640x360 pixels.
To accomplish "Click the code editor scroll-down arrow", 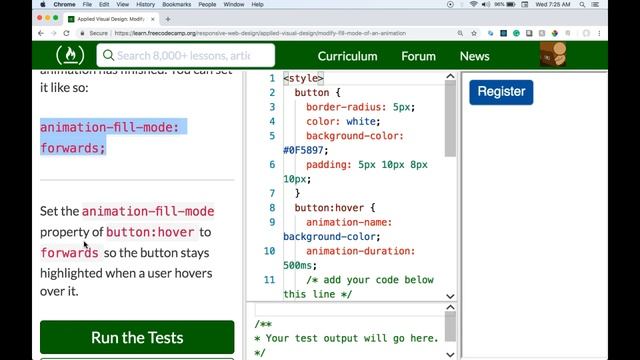I will coord(450,296).
